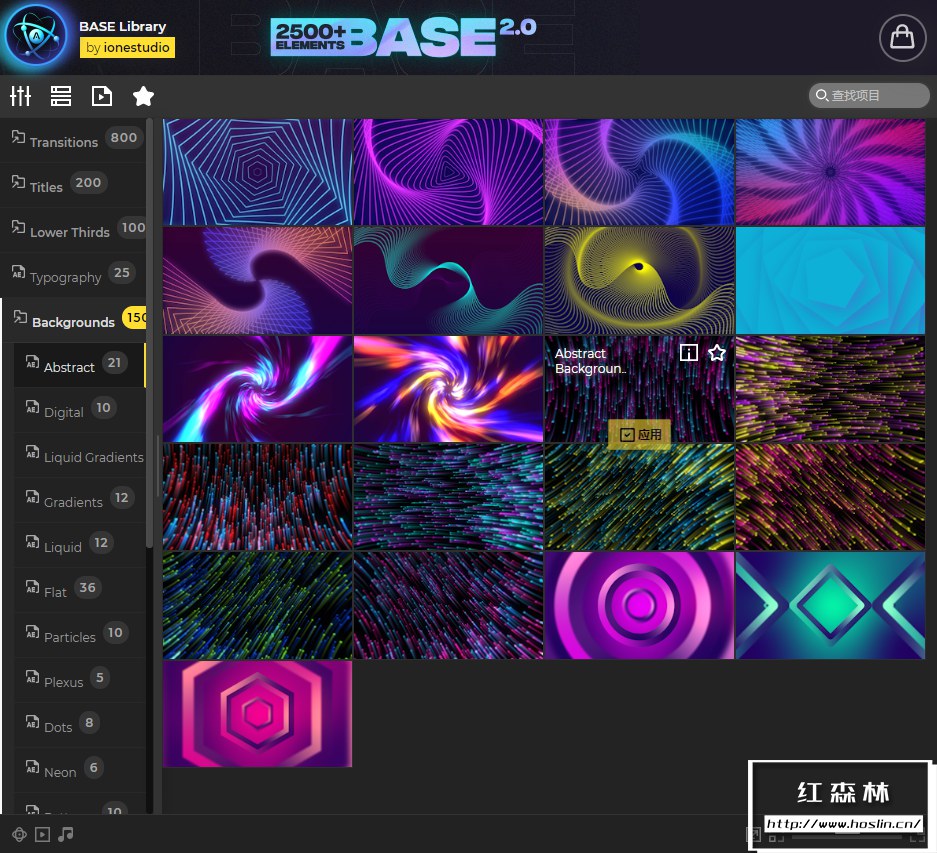The height and width of the screenshot is (853, 937).
Task: Favorite the Abstract Background item star
Action: coord(716,353)
